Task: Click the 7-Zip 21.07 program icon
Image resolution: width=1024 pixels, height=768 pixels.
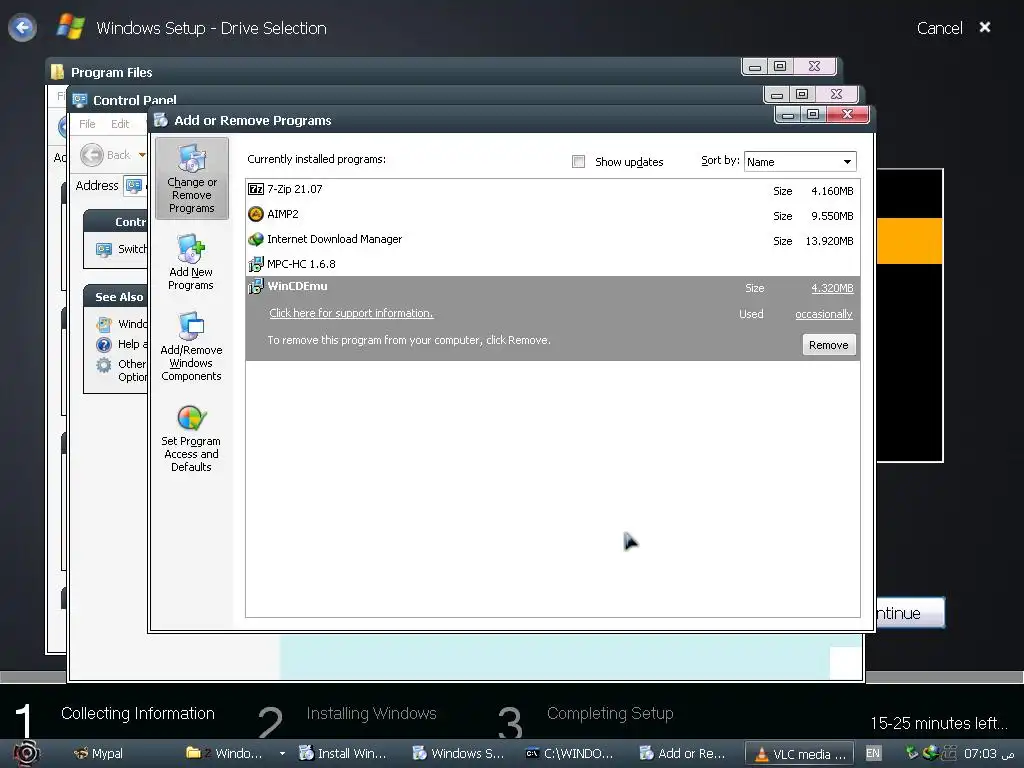Action: pyautogui.click(x=255, y=189)
